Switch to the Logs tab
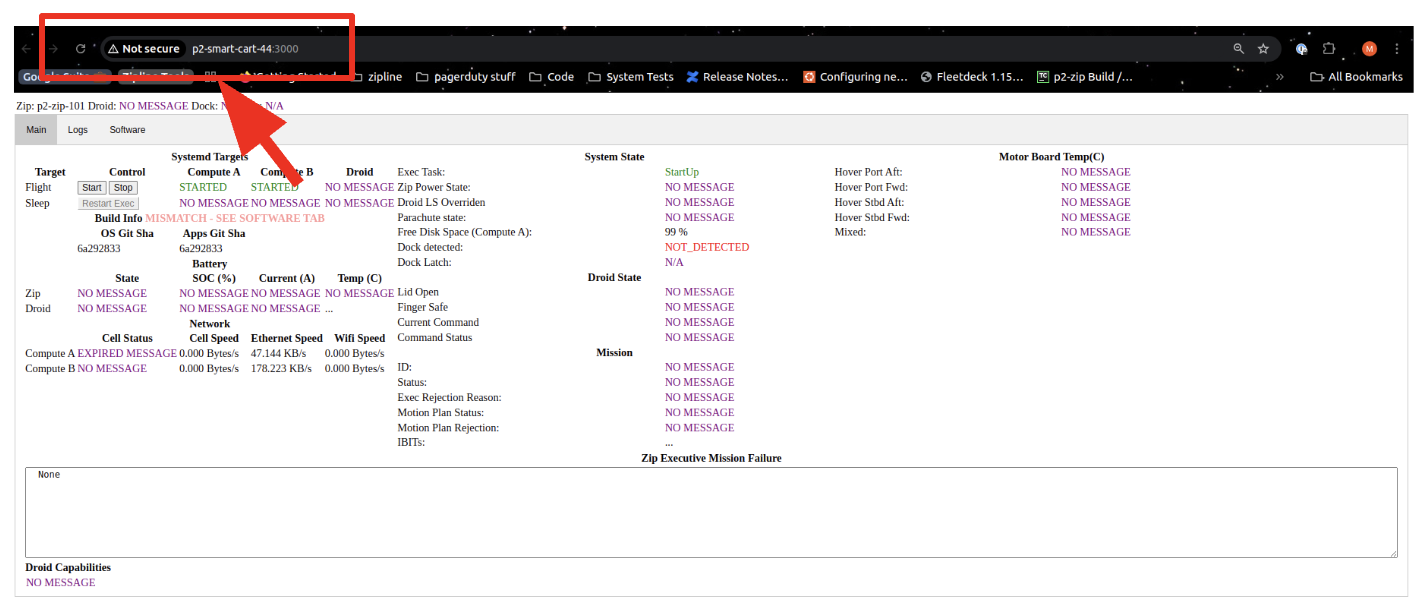The height and width of the screenshot is (602, 1420). pos(78,130)
